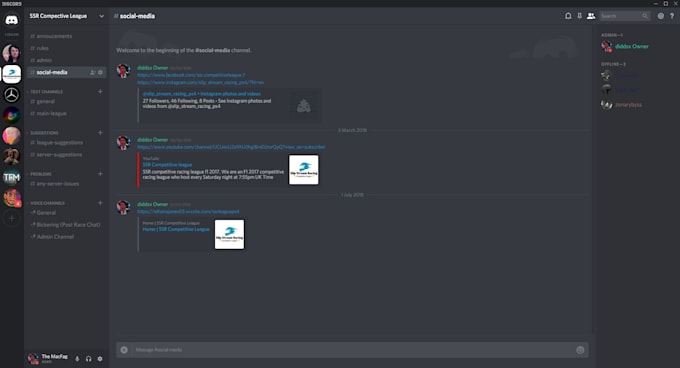The image size is (680, 368).
Task: Open the TRM server icon
Action: click(12, 177)
